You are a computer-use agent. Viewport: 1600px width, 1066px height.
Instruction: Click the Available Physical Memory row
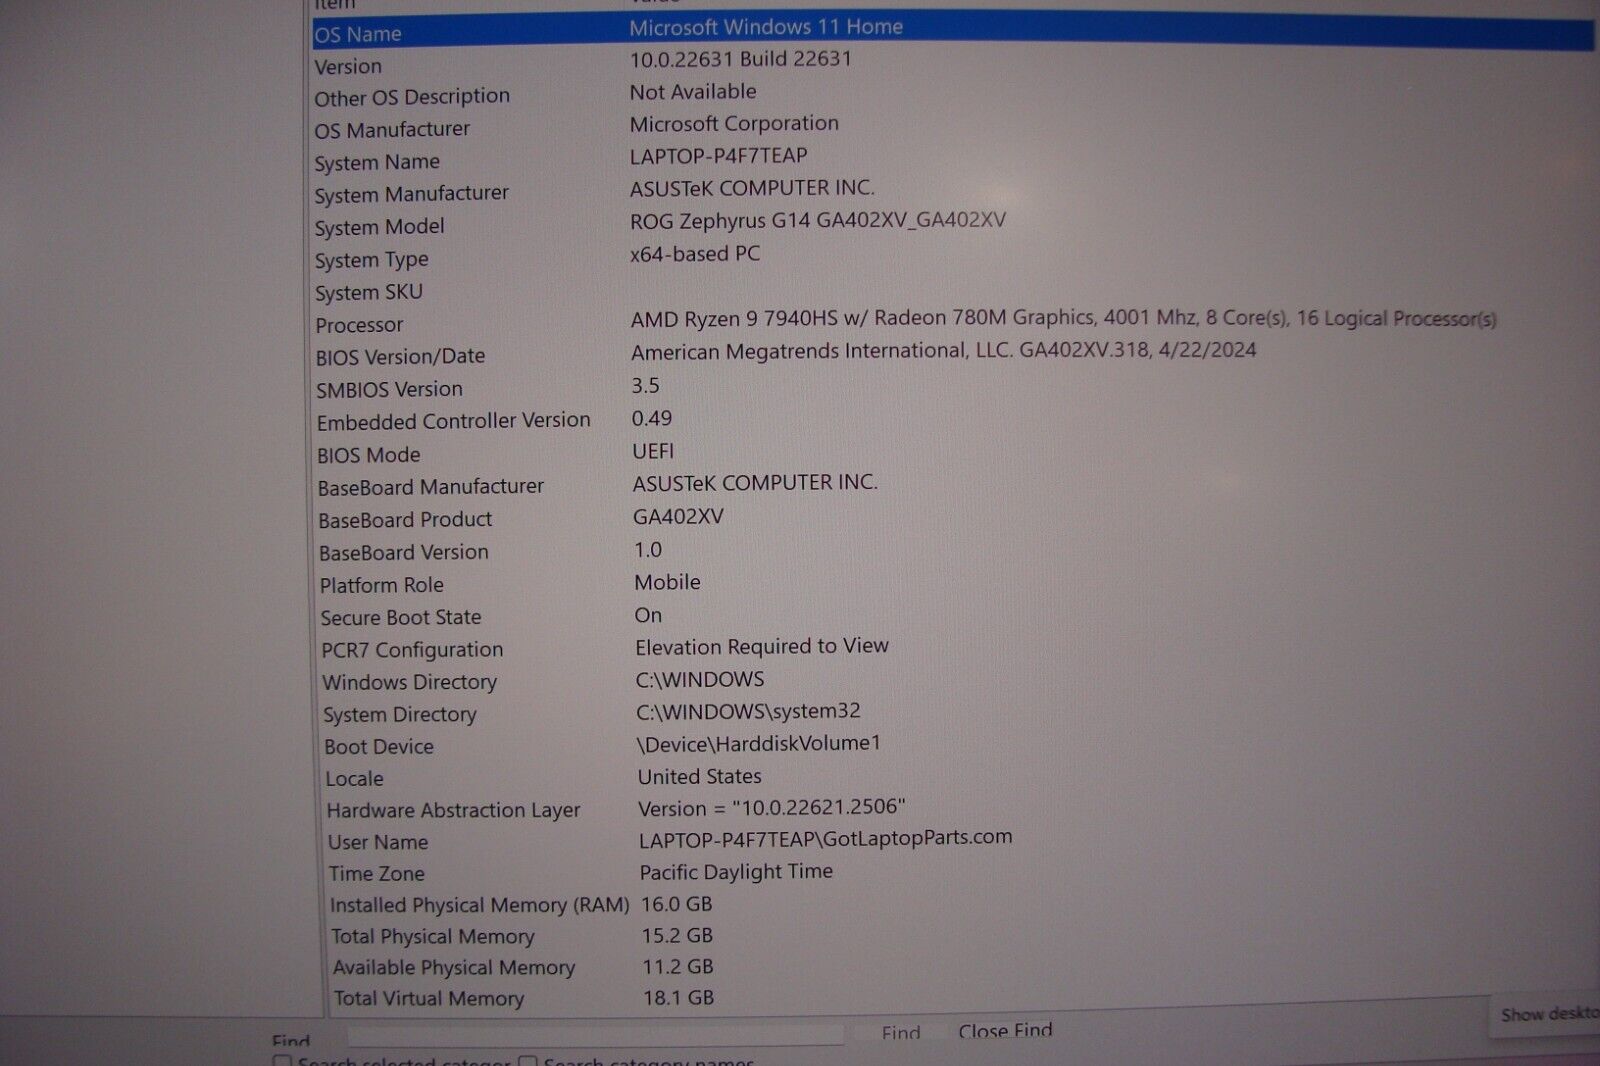click(953, 967)
